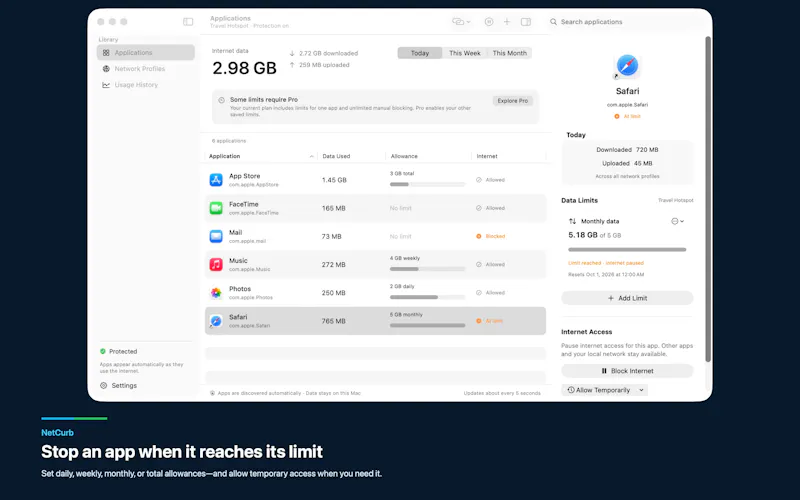800x500 pixels.
Task: Click the monthly data usage progress bar
Action: pos(627,249)
